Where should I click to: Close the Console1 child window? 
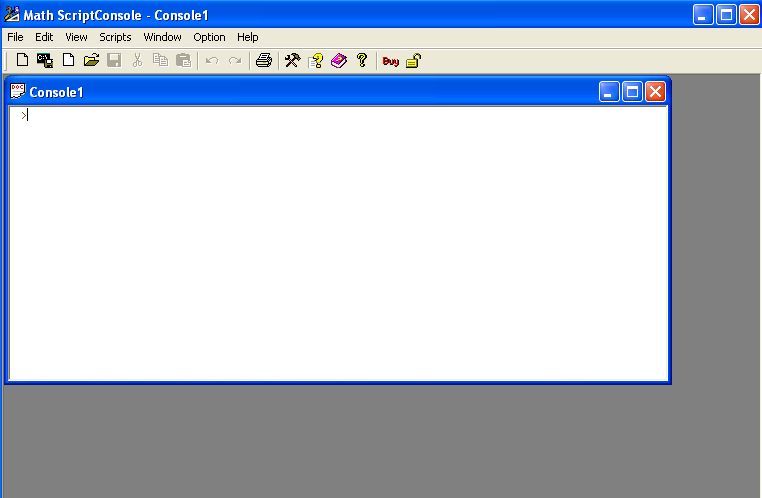[x=655, y=91]
